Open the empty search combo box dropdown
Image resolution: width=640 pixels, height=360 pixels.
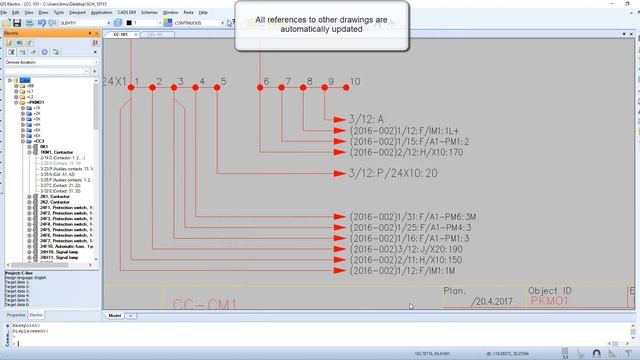click(x=87, y=71)
